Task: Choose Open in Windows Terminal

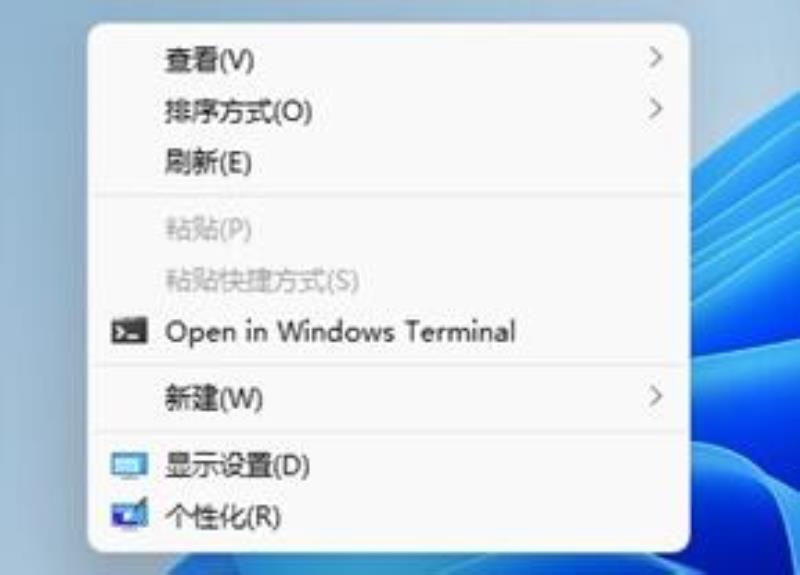Action: (389, 332)
